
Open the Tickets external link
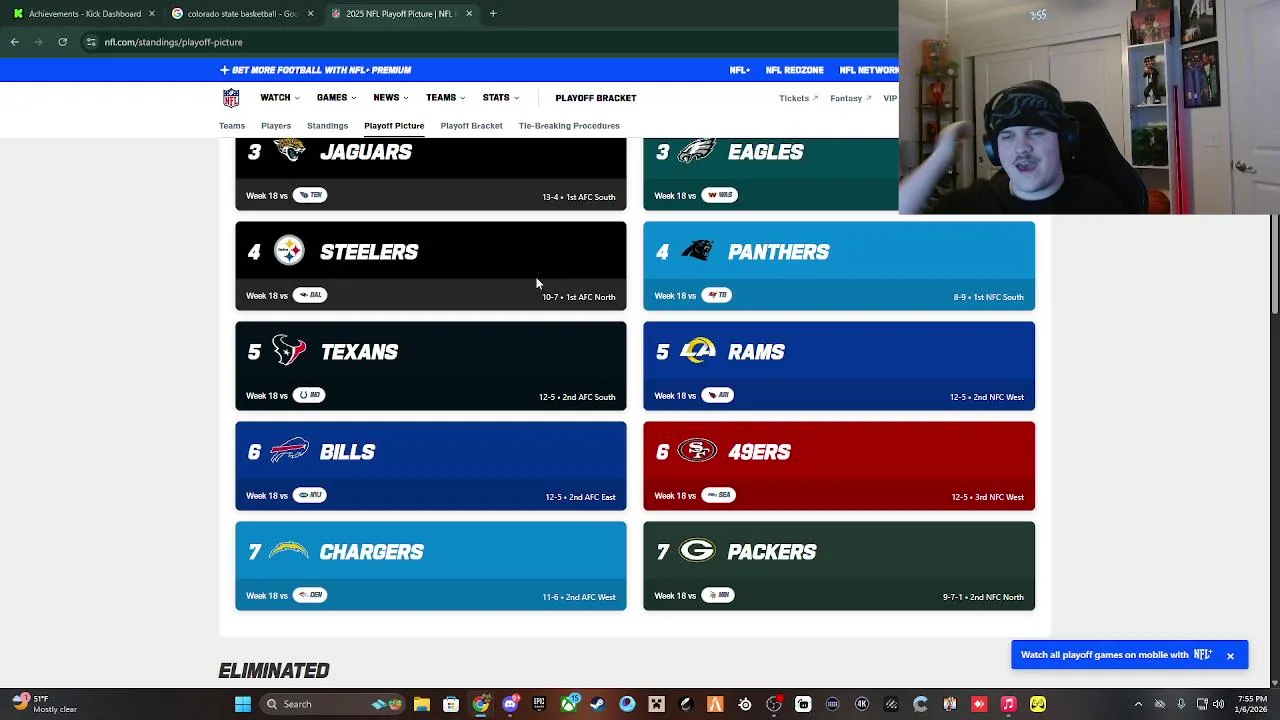point(798,98)
